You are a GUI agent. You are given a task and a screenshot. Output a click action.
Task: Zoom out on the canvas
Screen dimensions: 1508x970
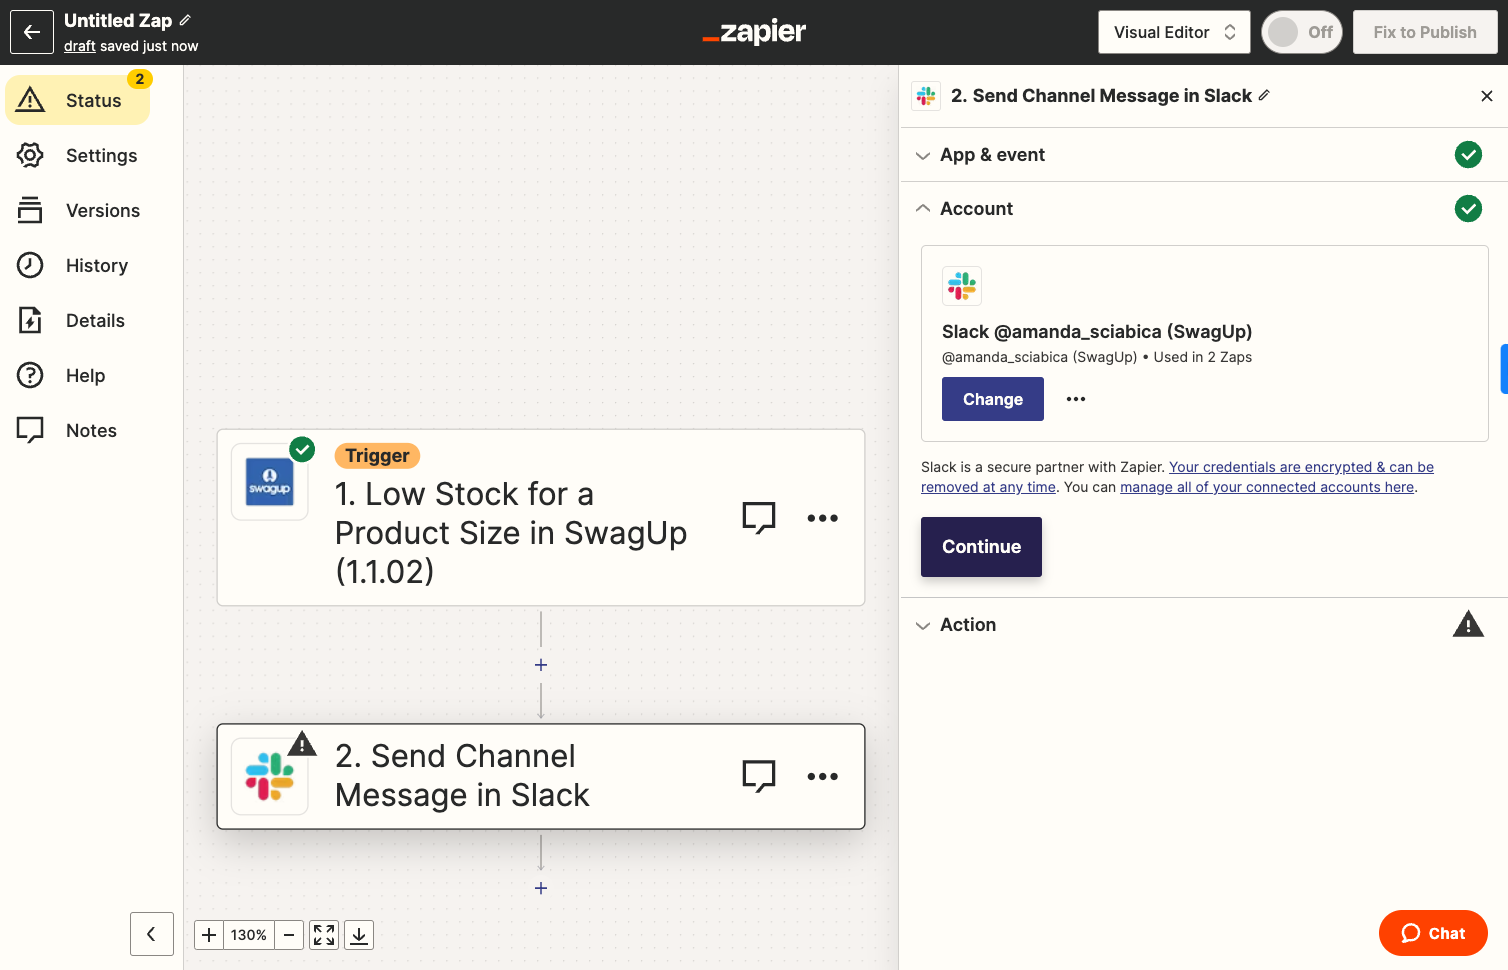pos(289,935)
